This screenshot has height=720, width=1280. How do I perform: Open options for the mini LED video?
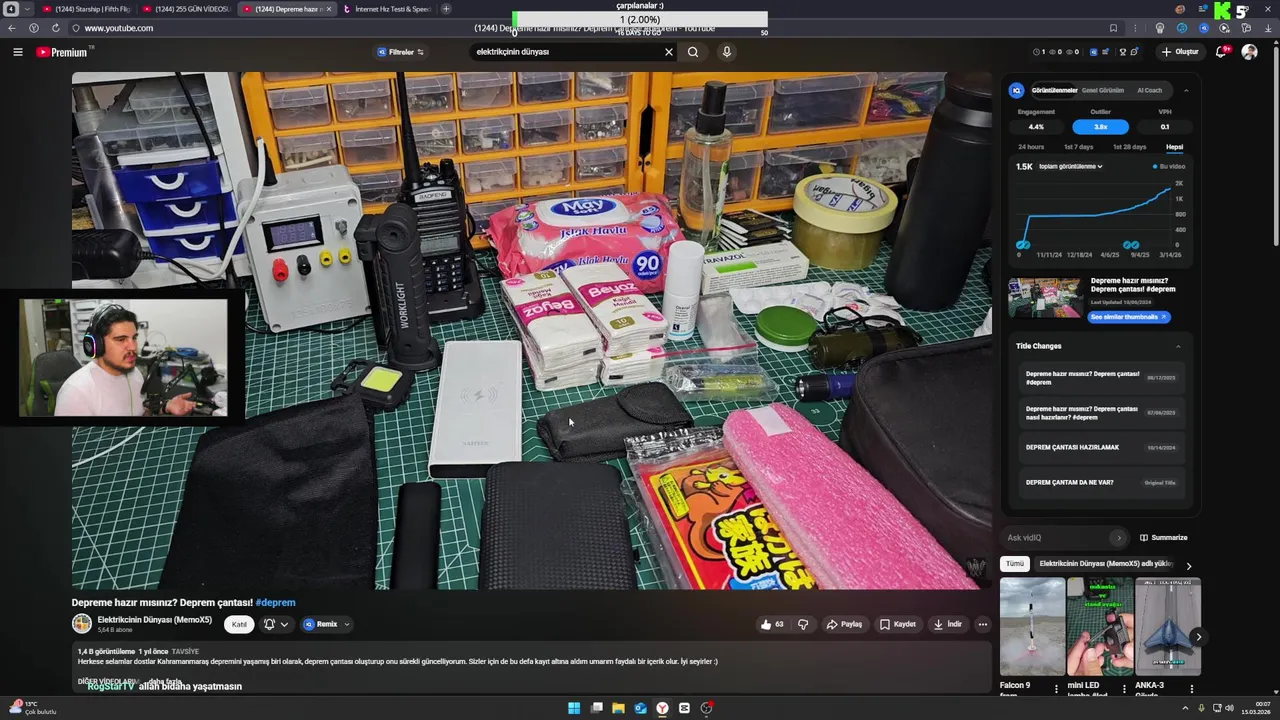[x=1124, y=688]
